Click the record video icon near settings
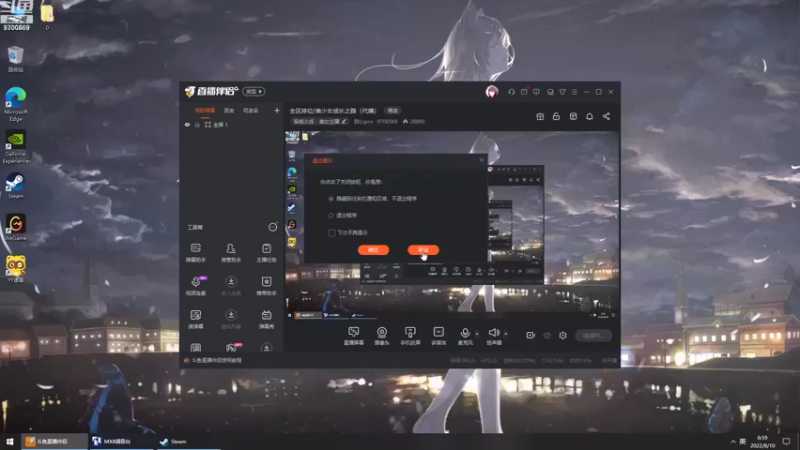Image resolution: width=800 pixels, height=450 pixels. point(531,335)
